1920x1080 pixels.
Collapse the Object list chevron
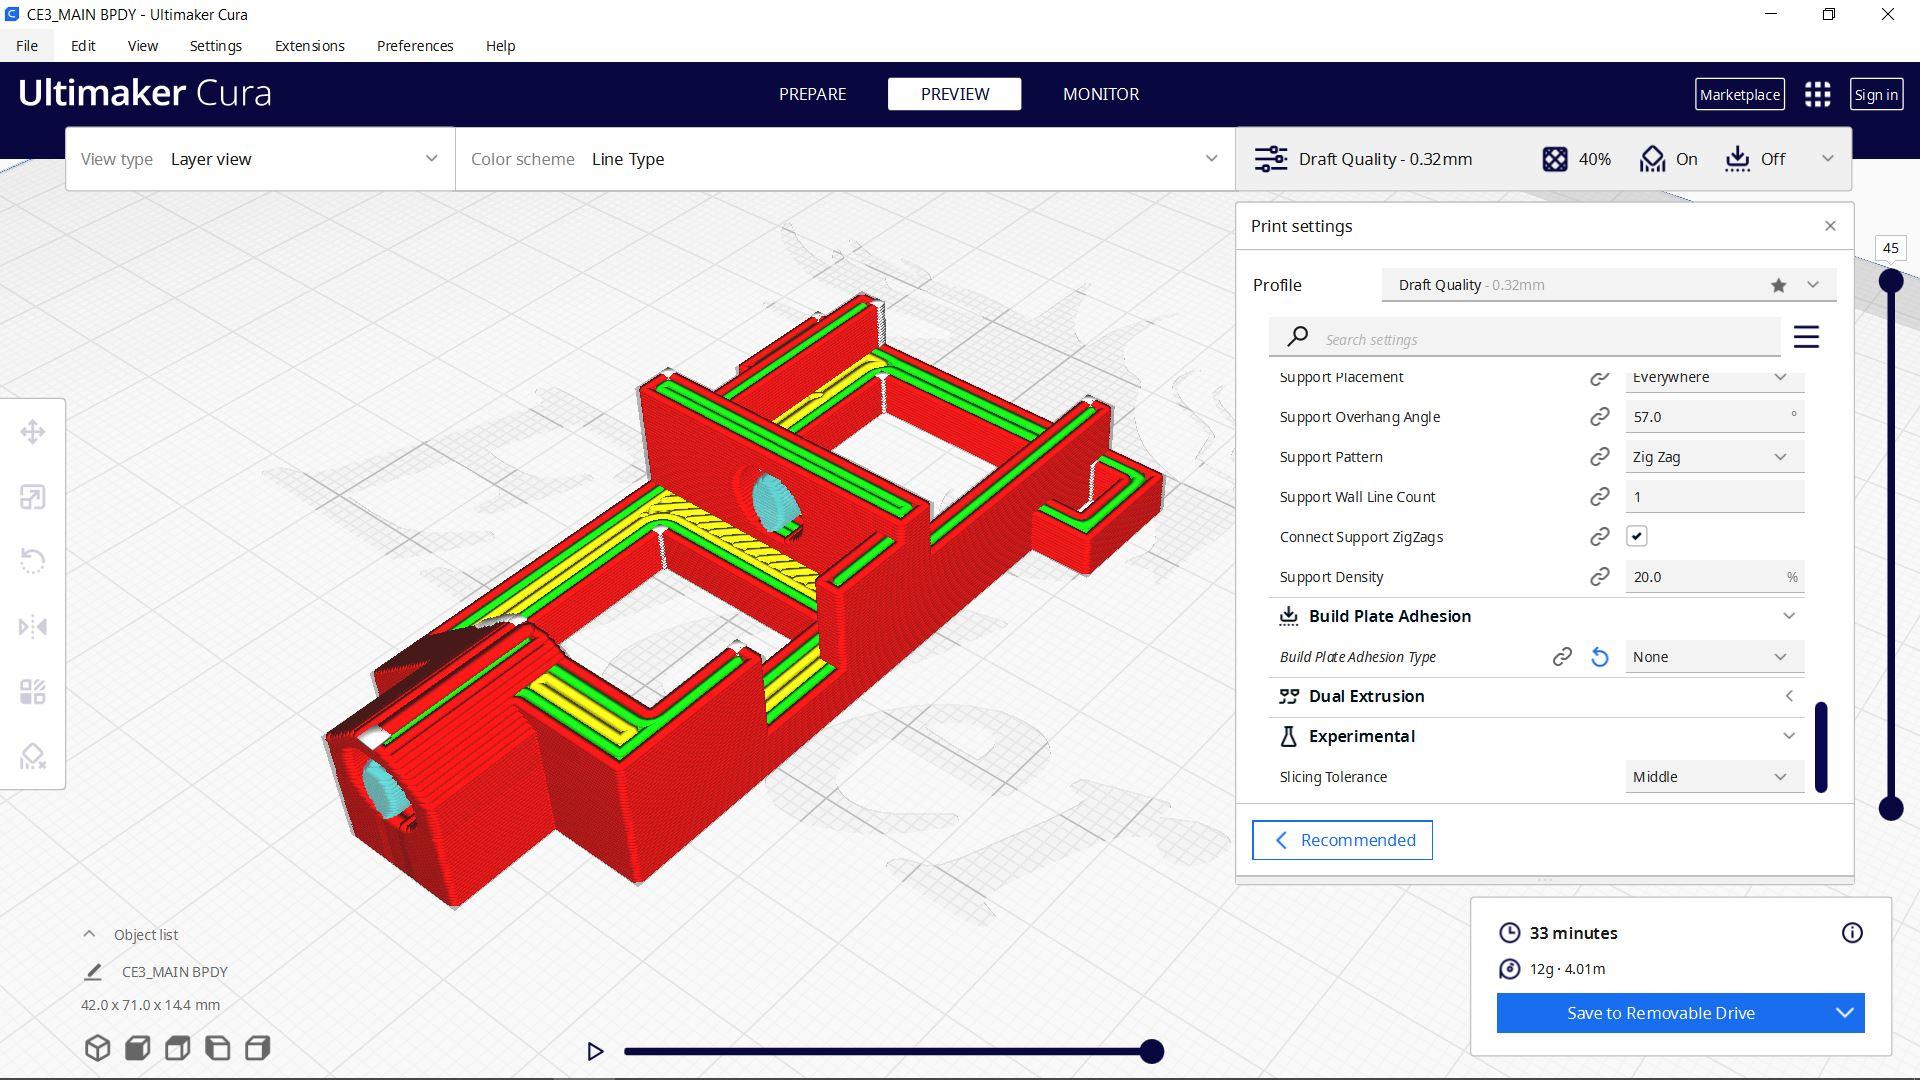pos(89,934)
